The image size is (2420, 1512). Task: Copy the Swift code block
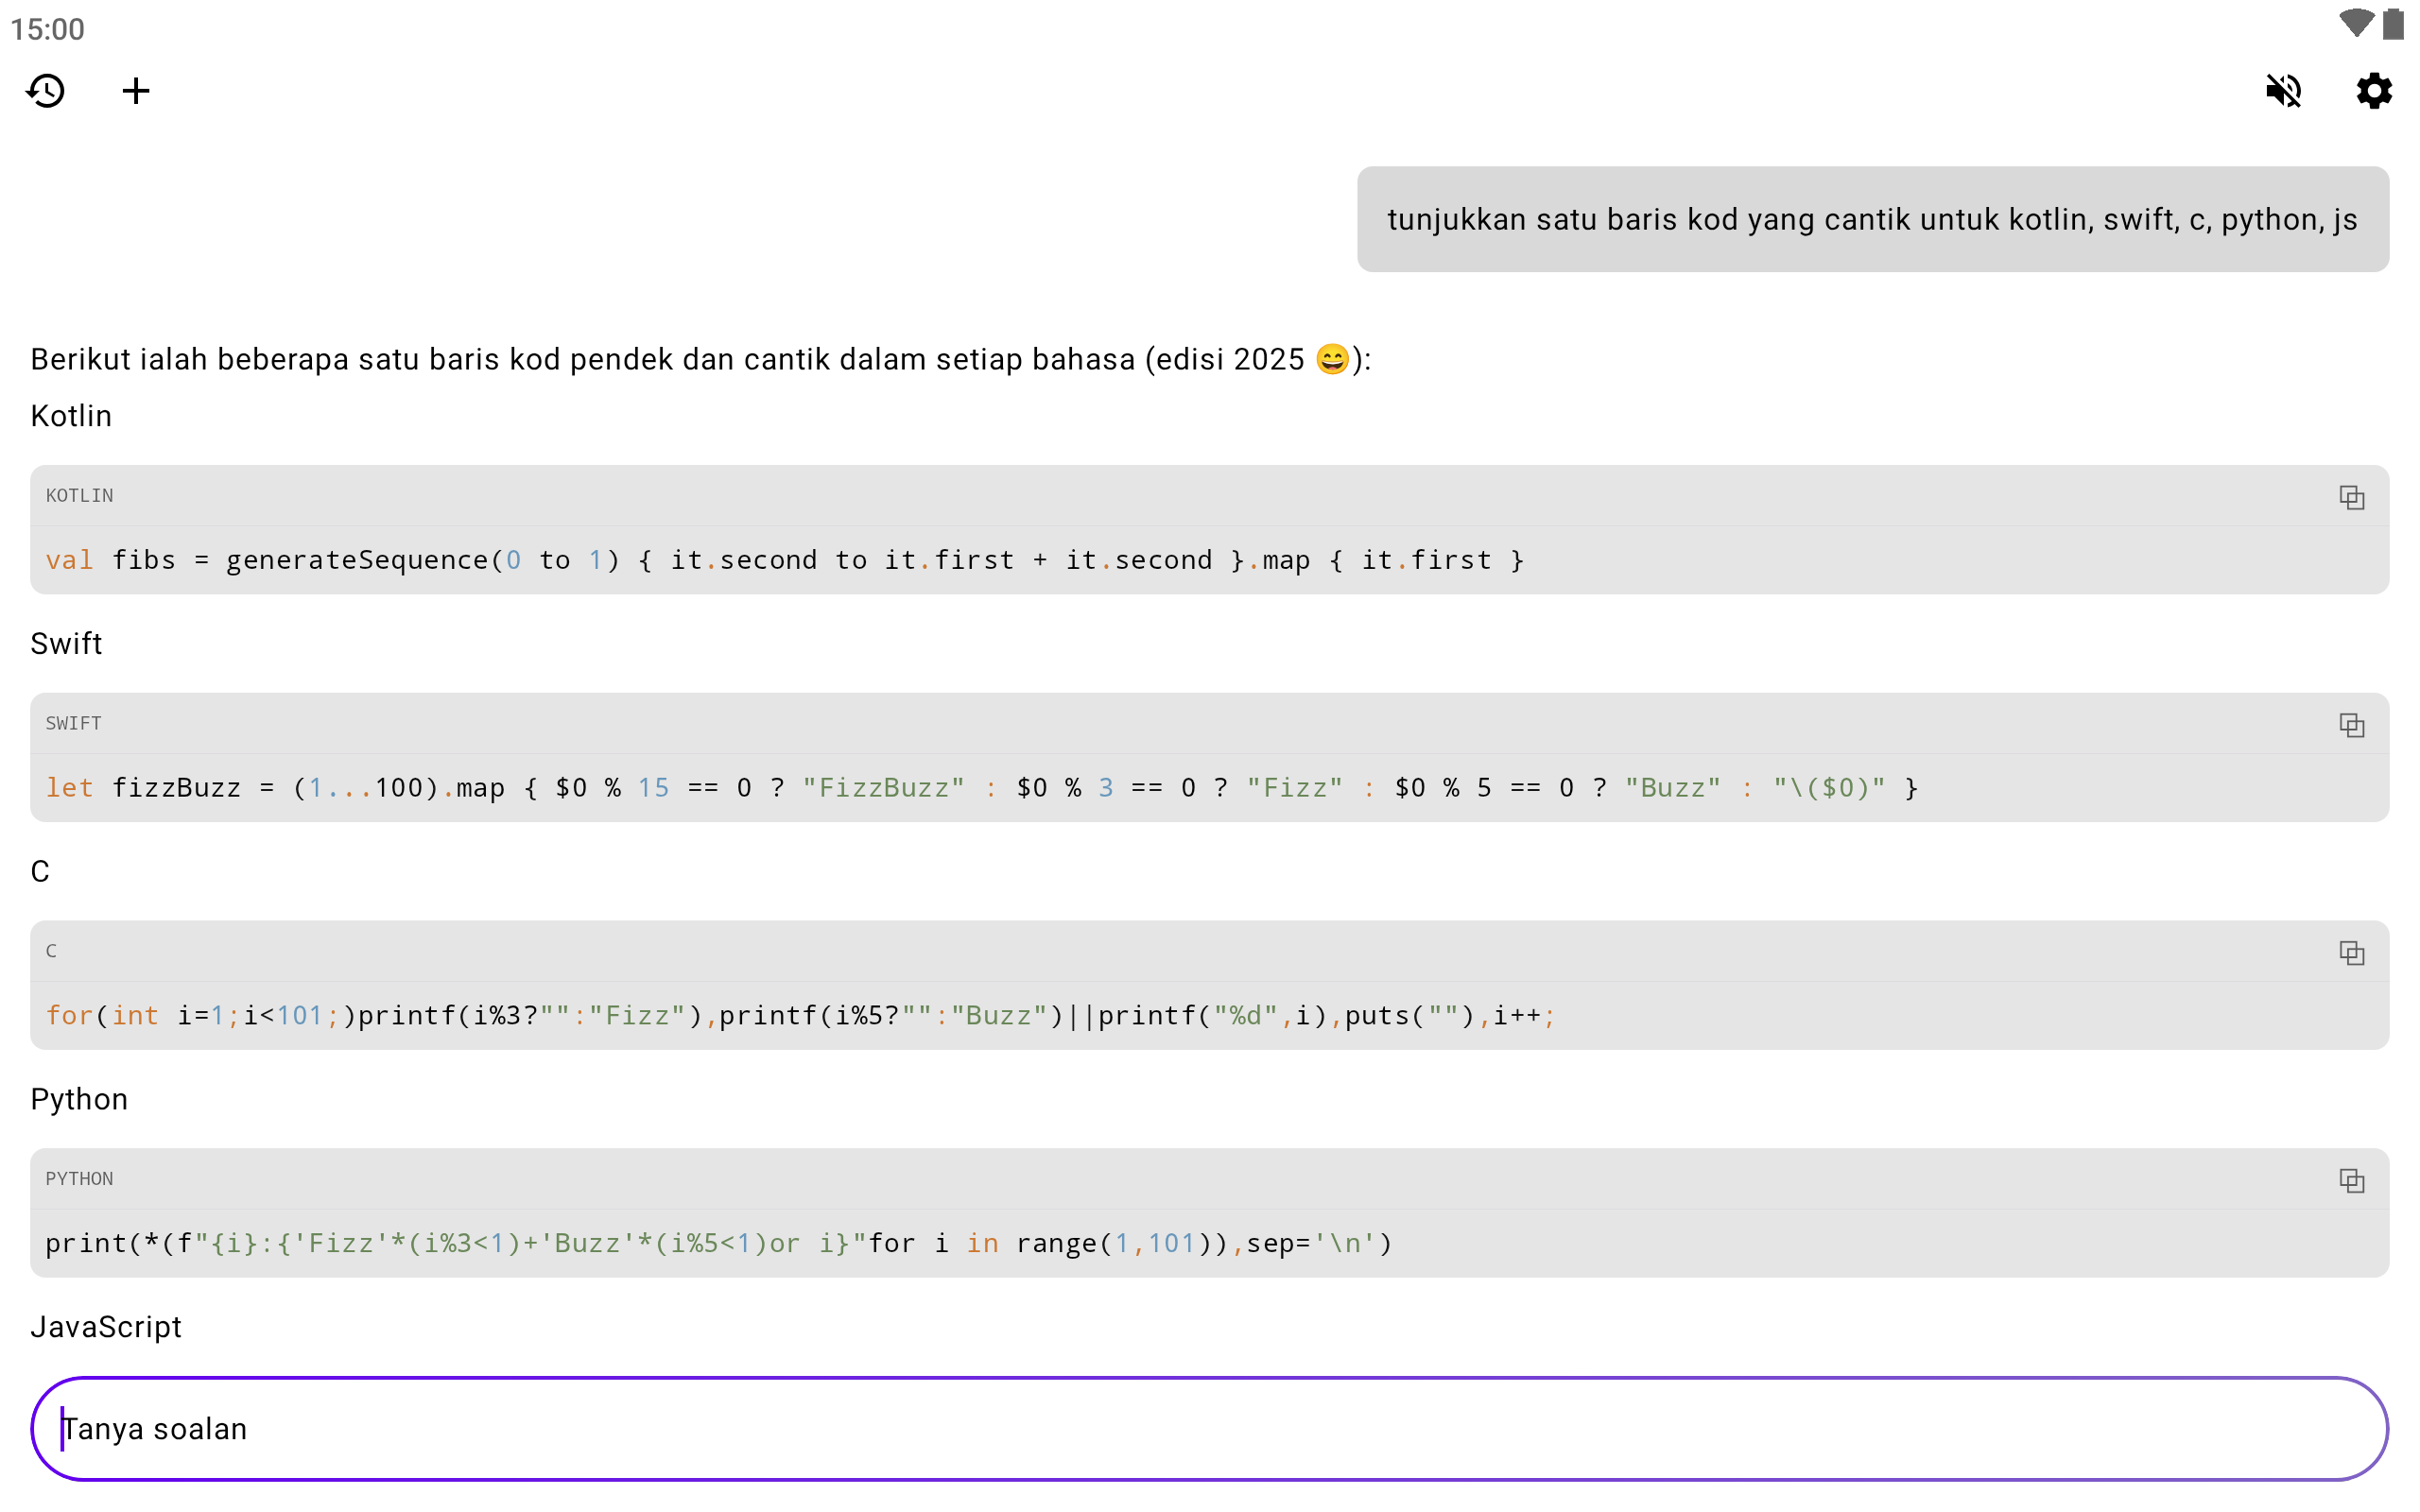2351,725
